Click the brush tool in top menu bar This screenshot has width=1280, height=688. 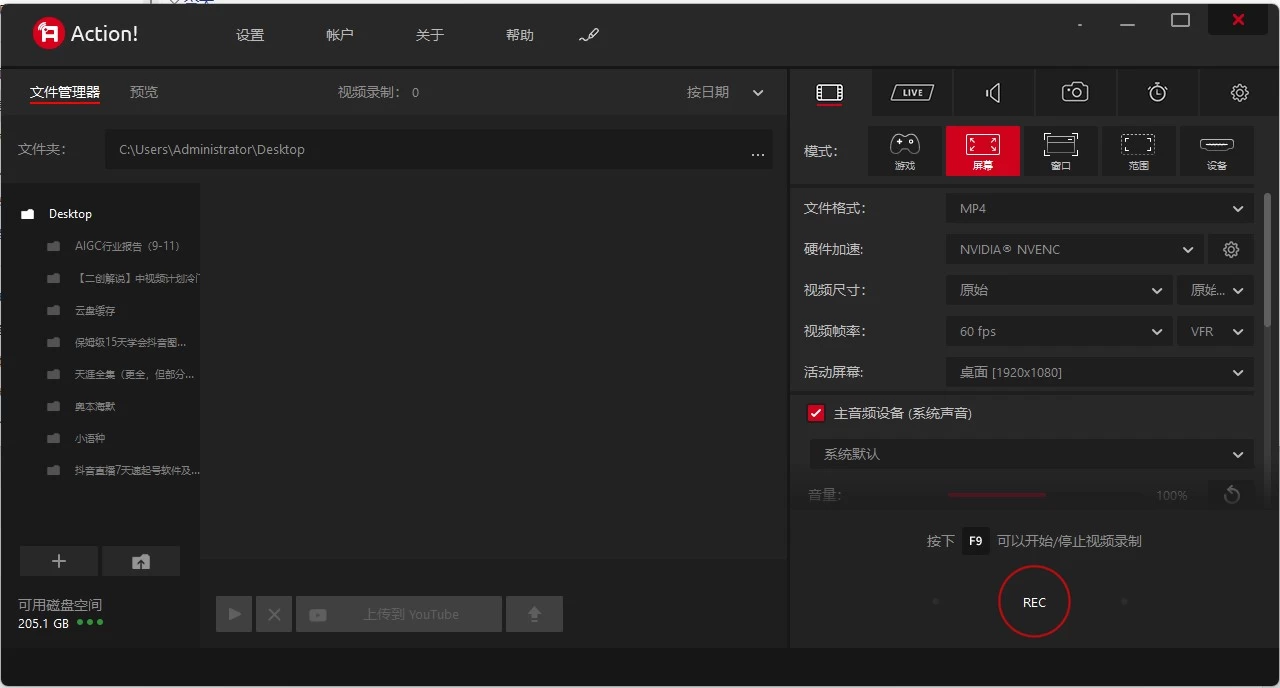588,34
